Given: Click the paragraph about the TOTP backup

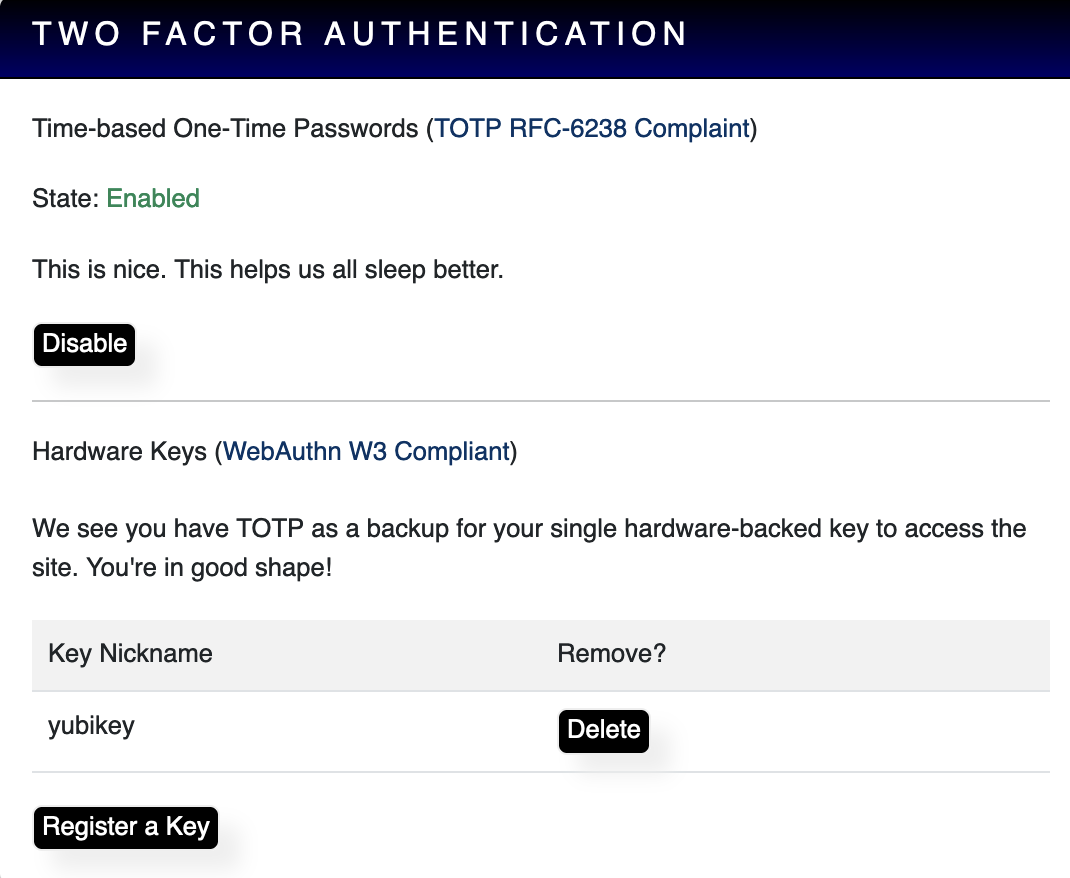Looking at the screenshot, I should coord(529,548).
